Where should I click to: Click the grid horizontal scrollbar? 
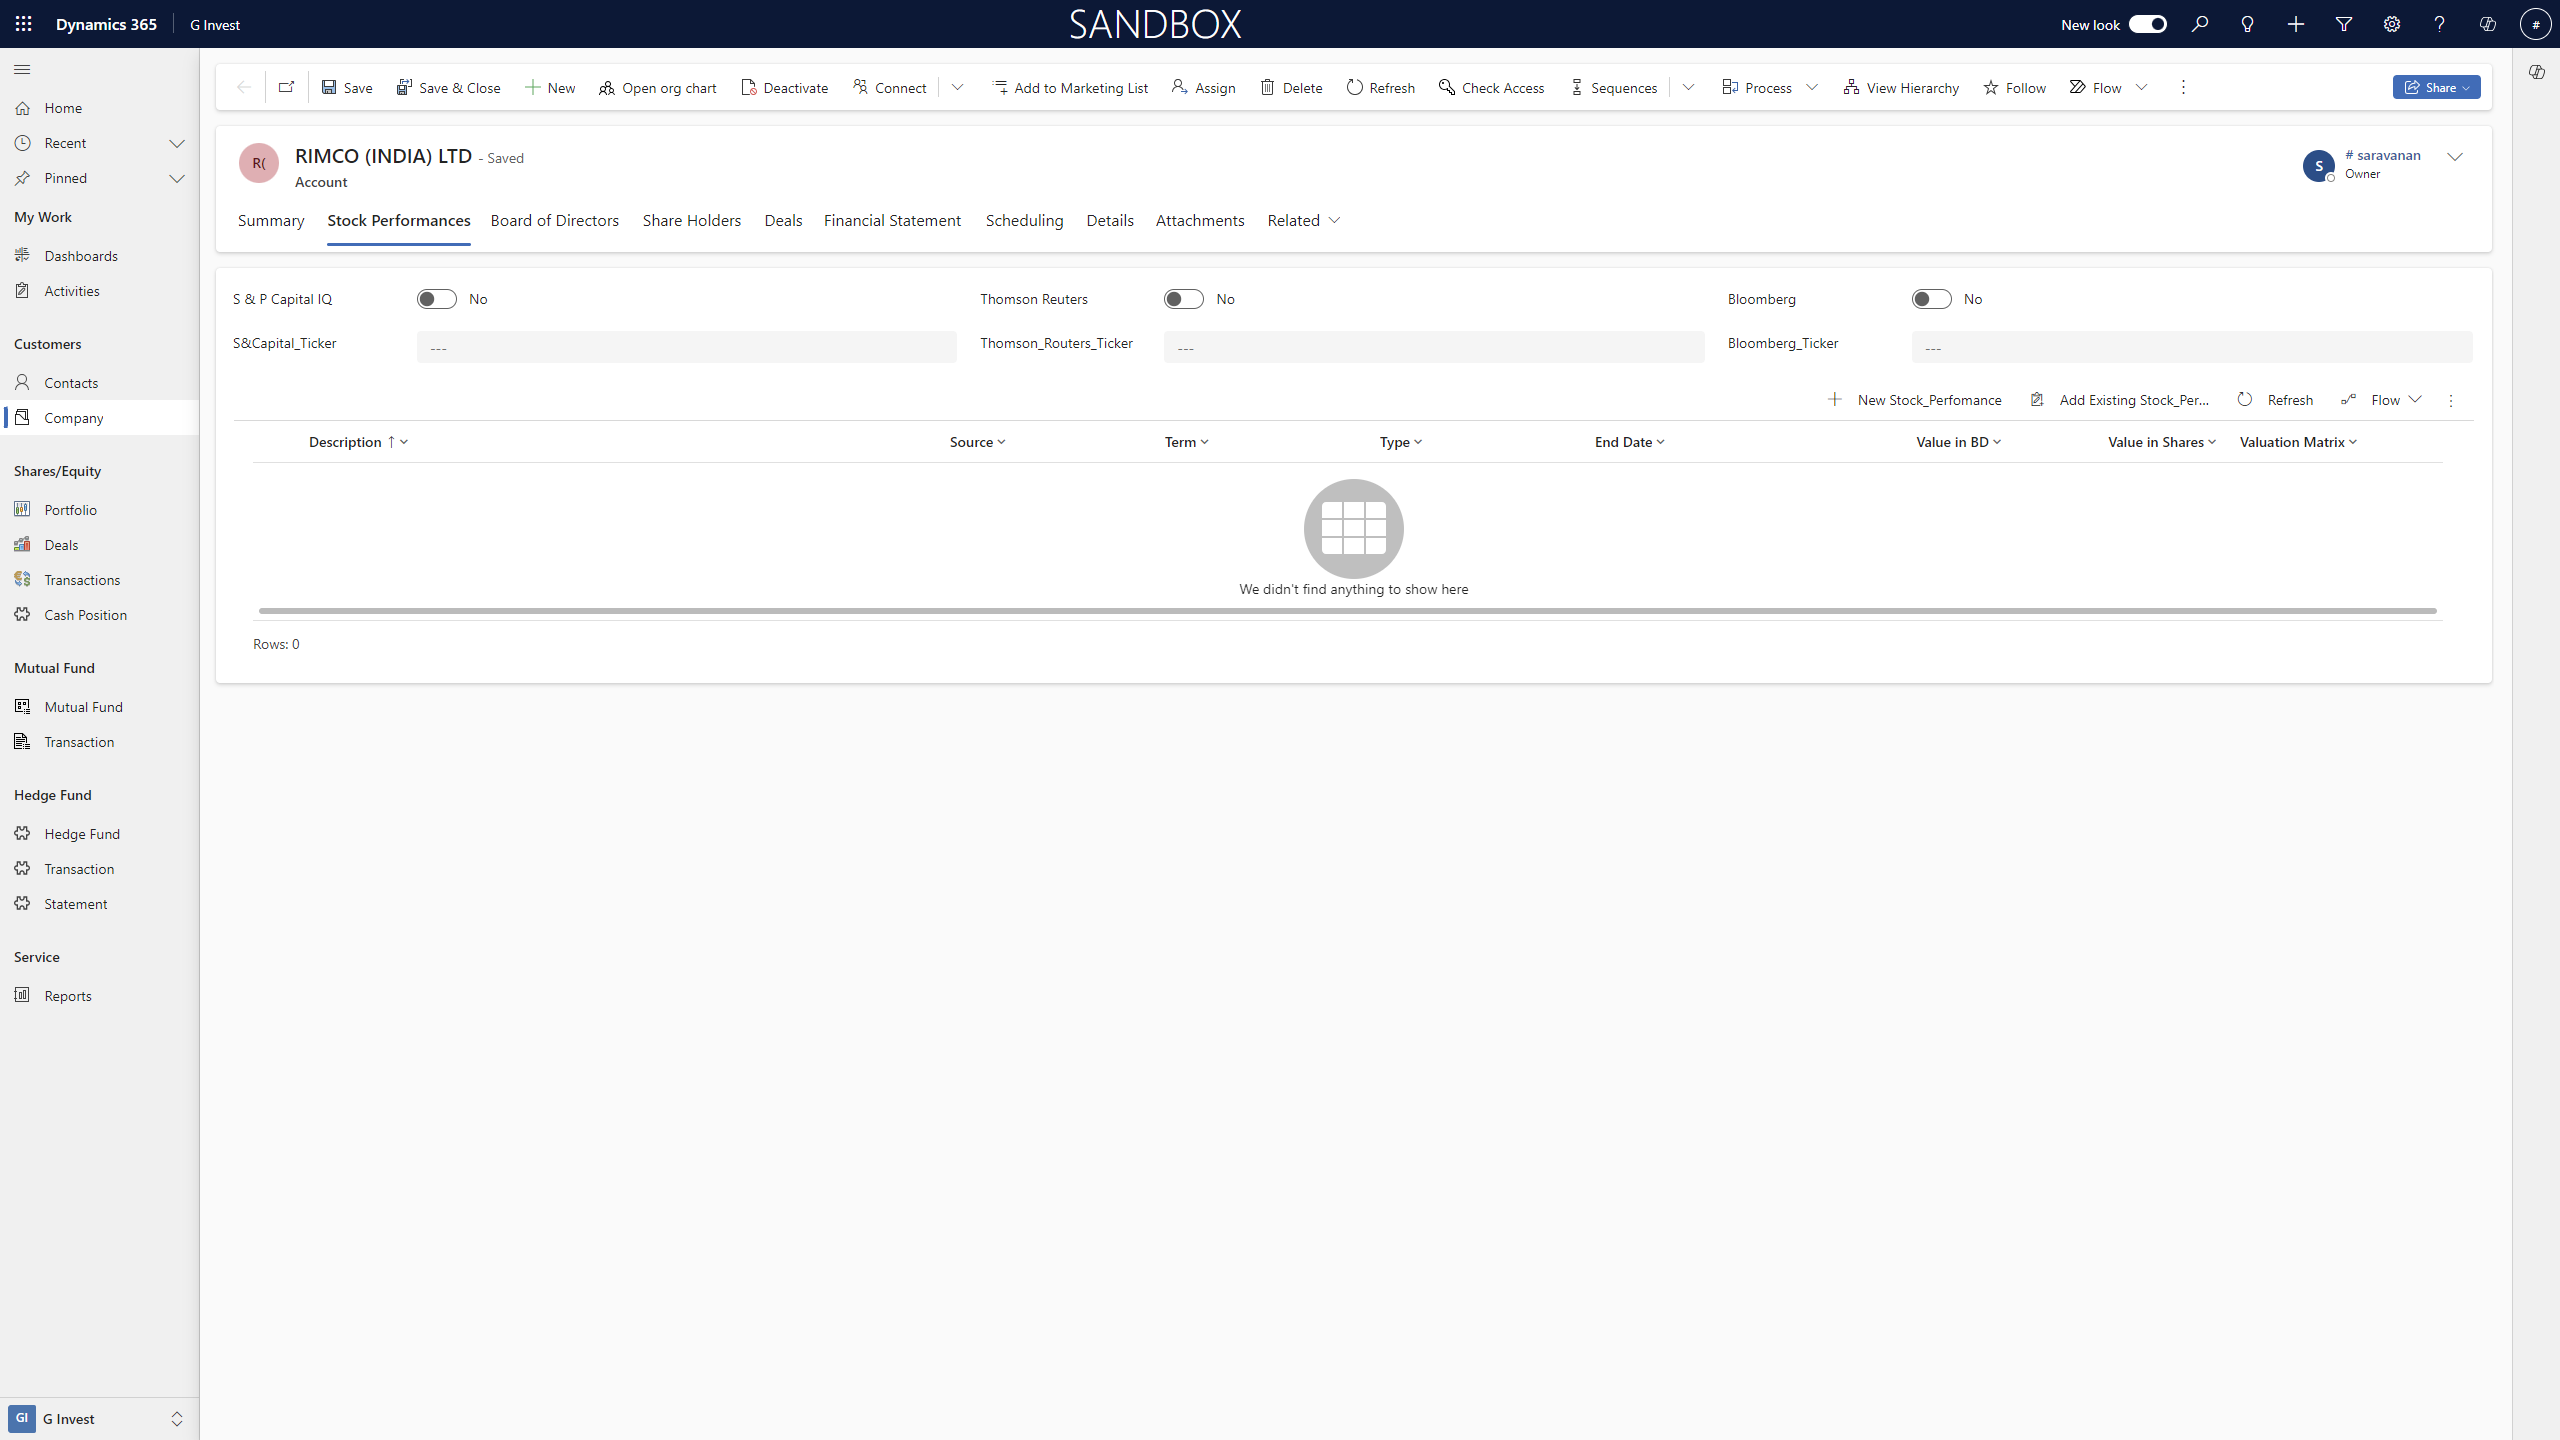click(1347, 610)
